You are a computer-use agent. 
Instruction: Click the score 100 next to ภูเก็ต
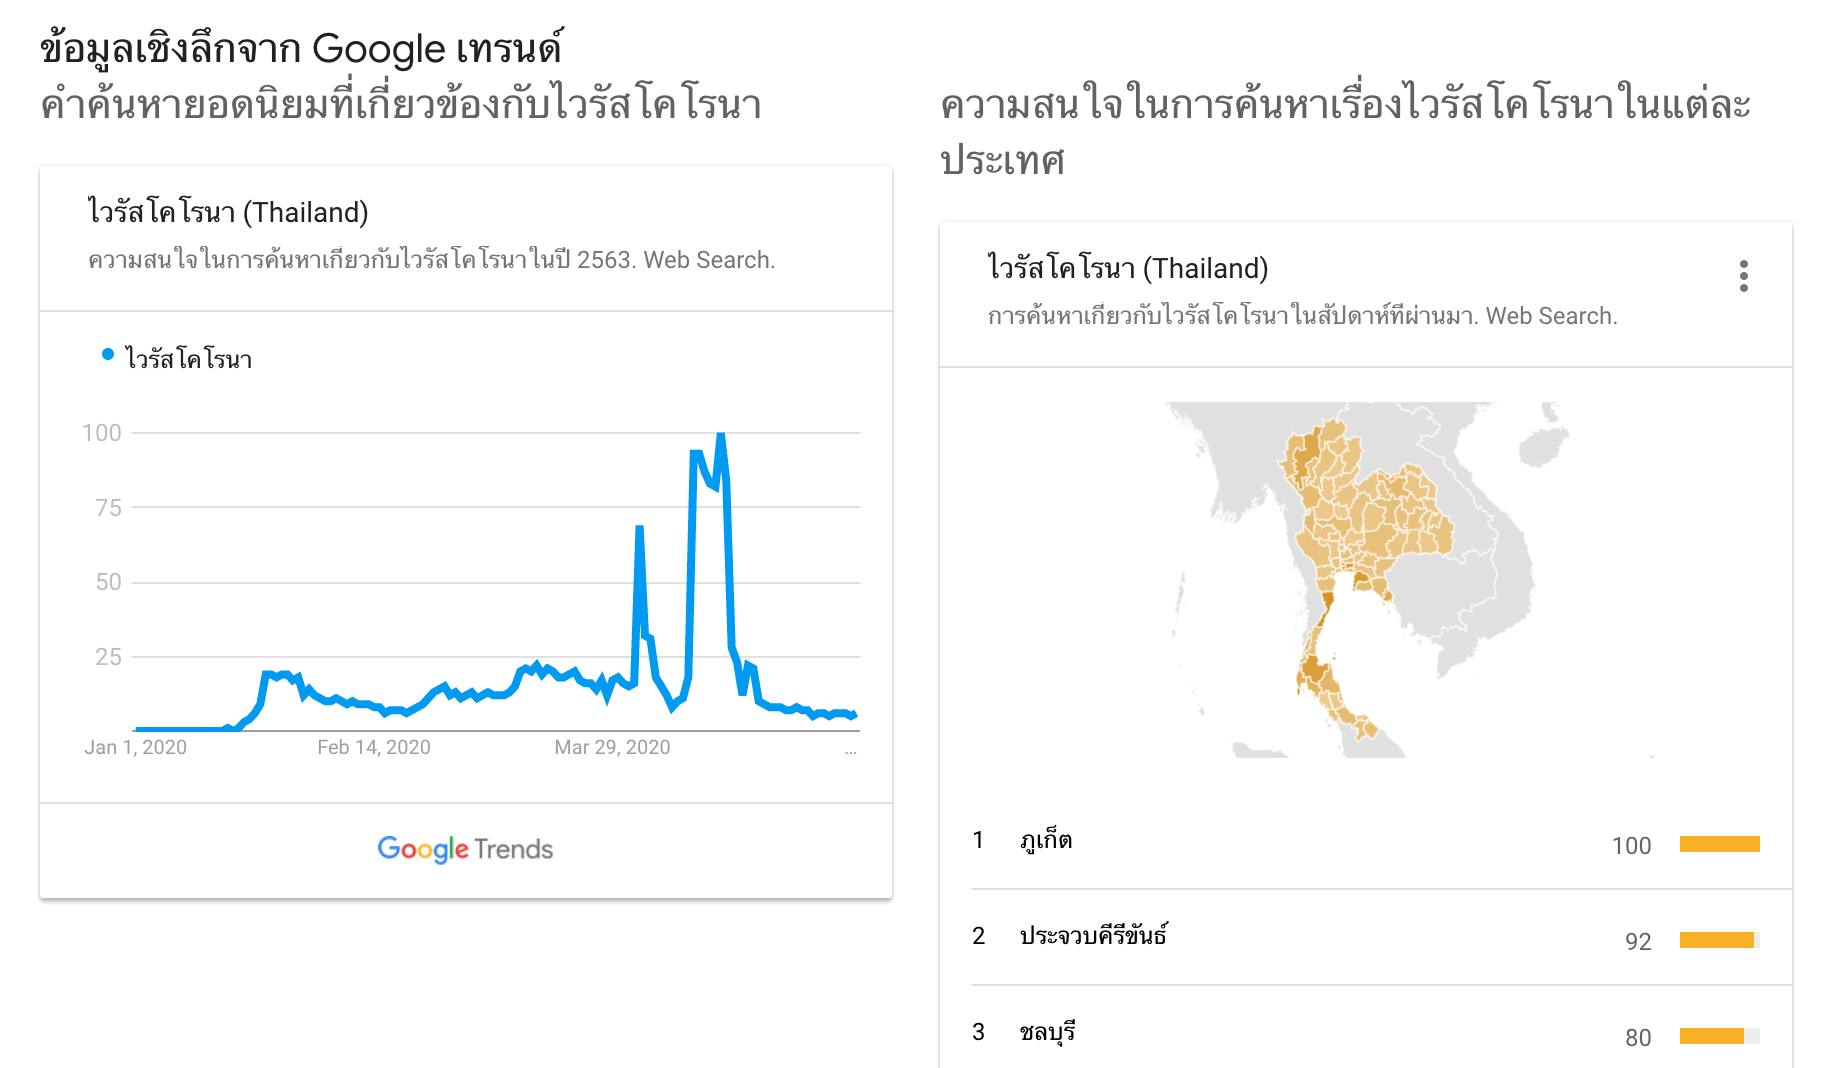point(1631,846)
